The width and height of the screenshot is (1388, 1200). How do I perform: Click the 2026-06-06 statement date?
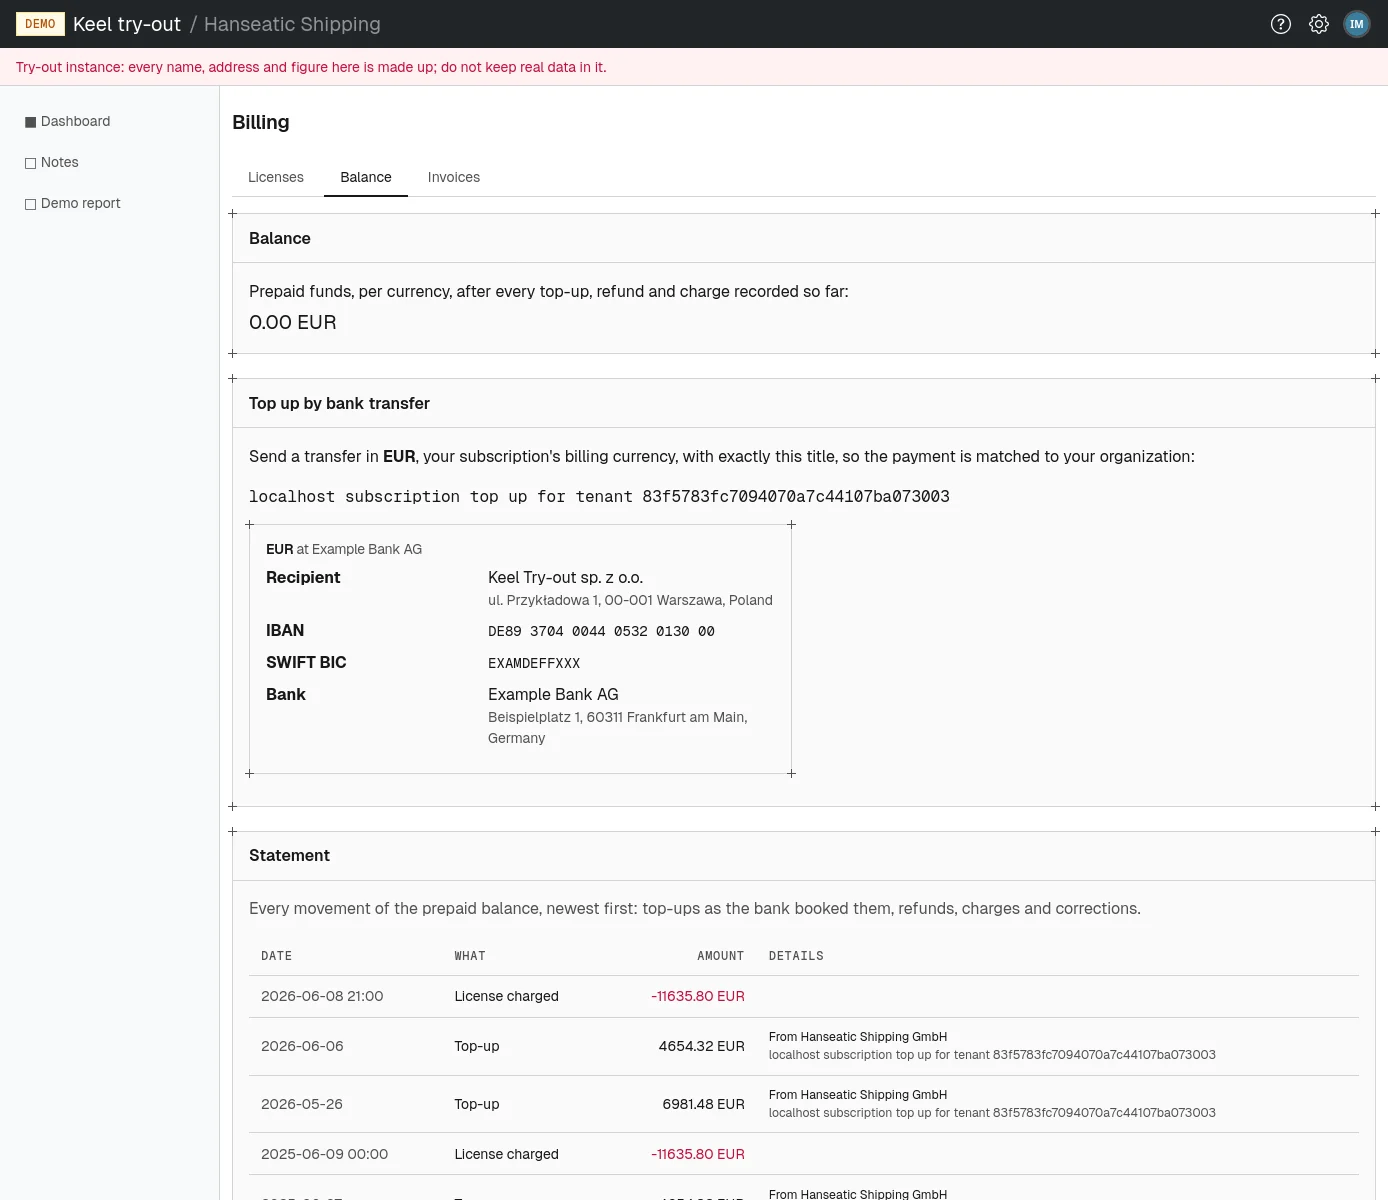coord(302,1046)
